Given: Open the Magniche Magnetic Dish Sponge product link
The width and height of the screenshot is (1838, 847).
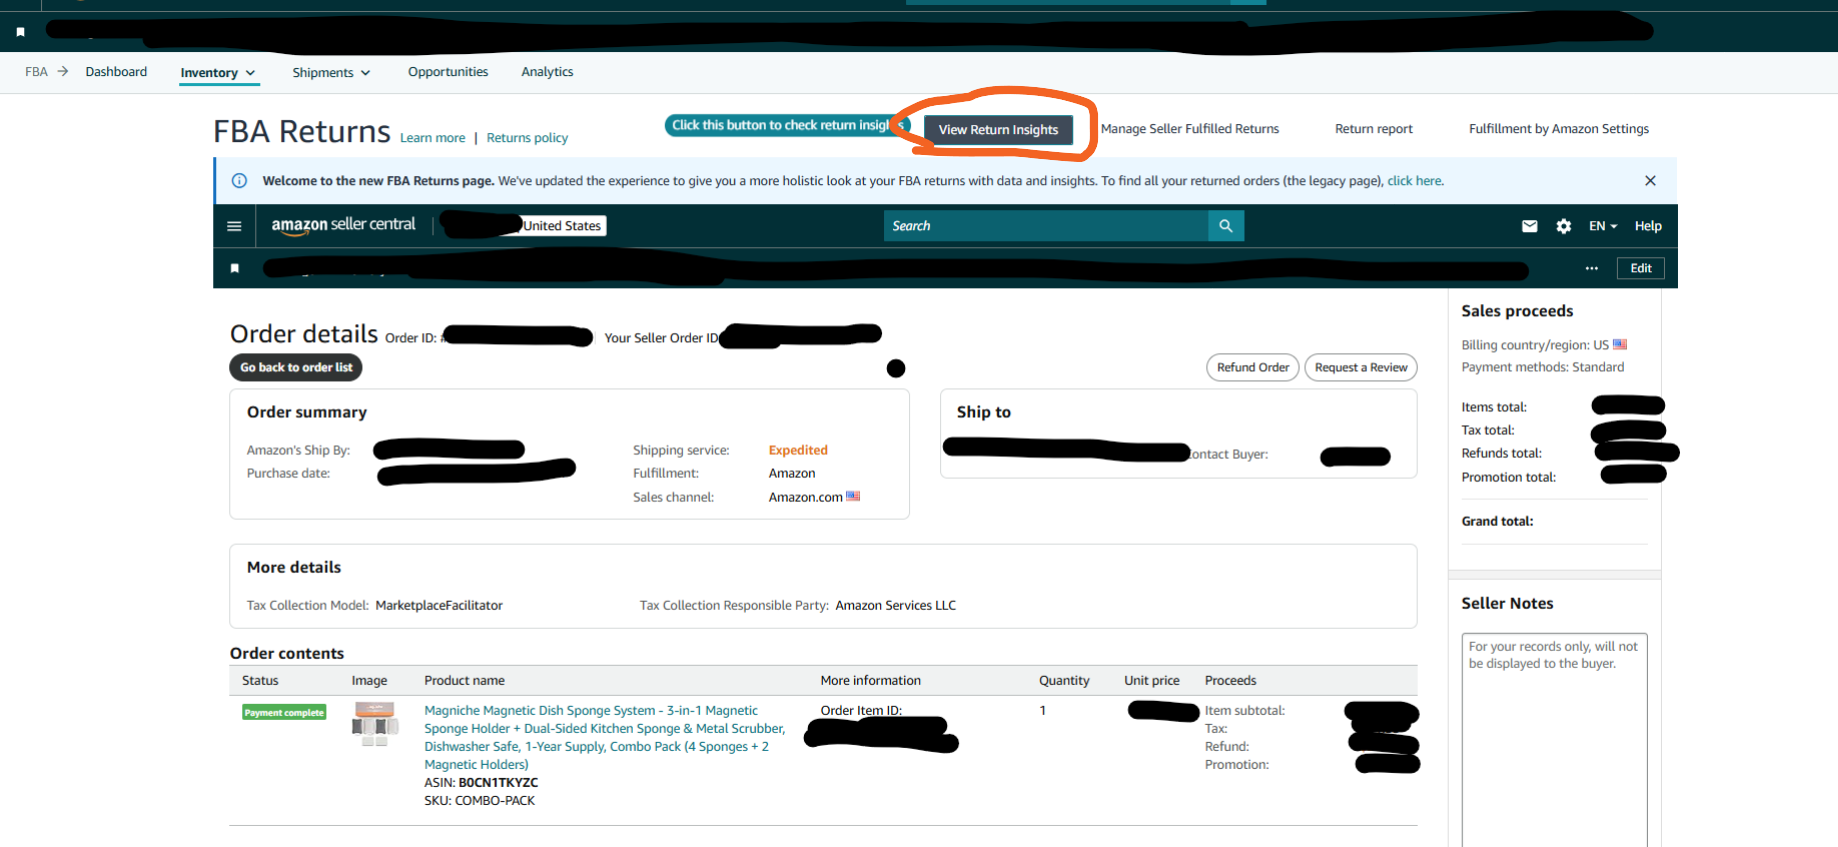Looking at the screenshot, I should pos(604,737).
